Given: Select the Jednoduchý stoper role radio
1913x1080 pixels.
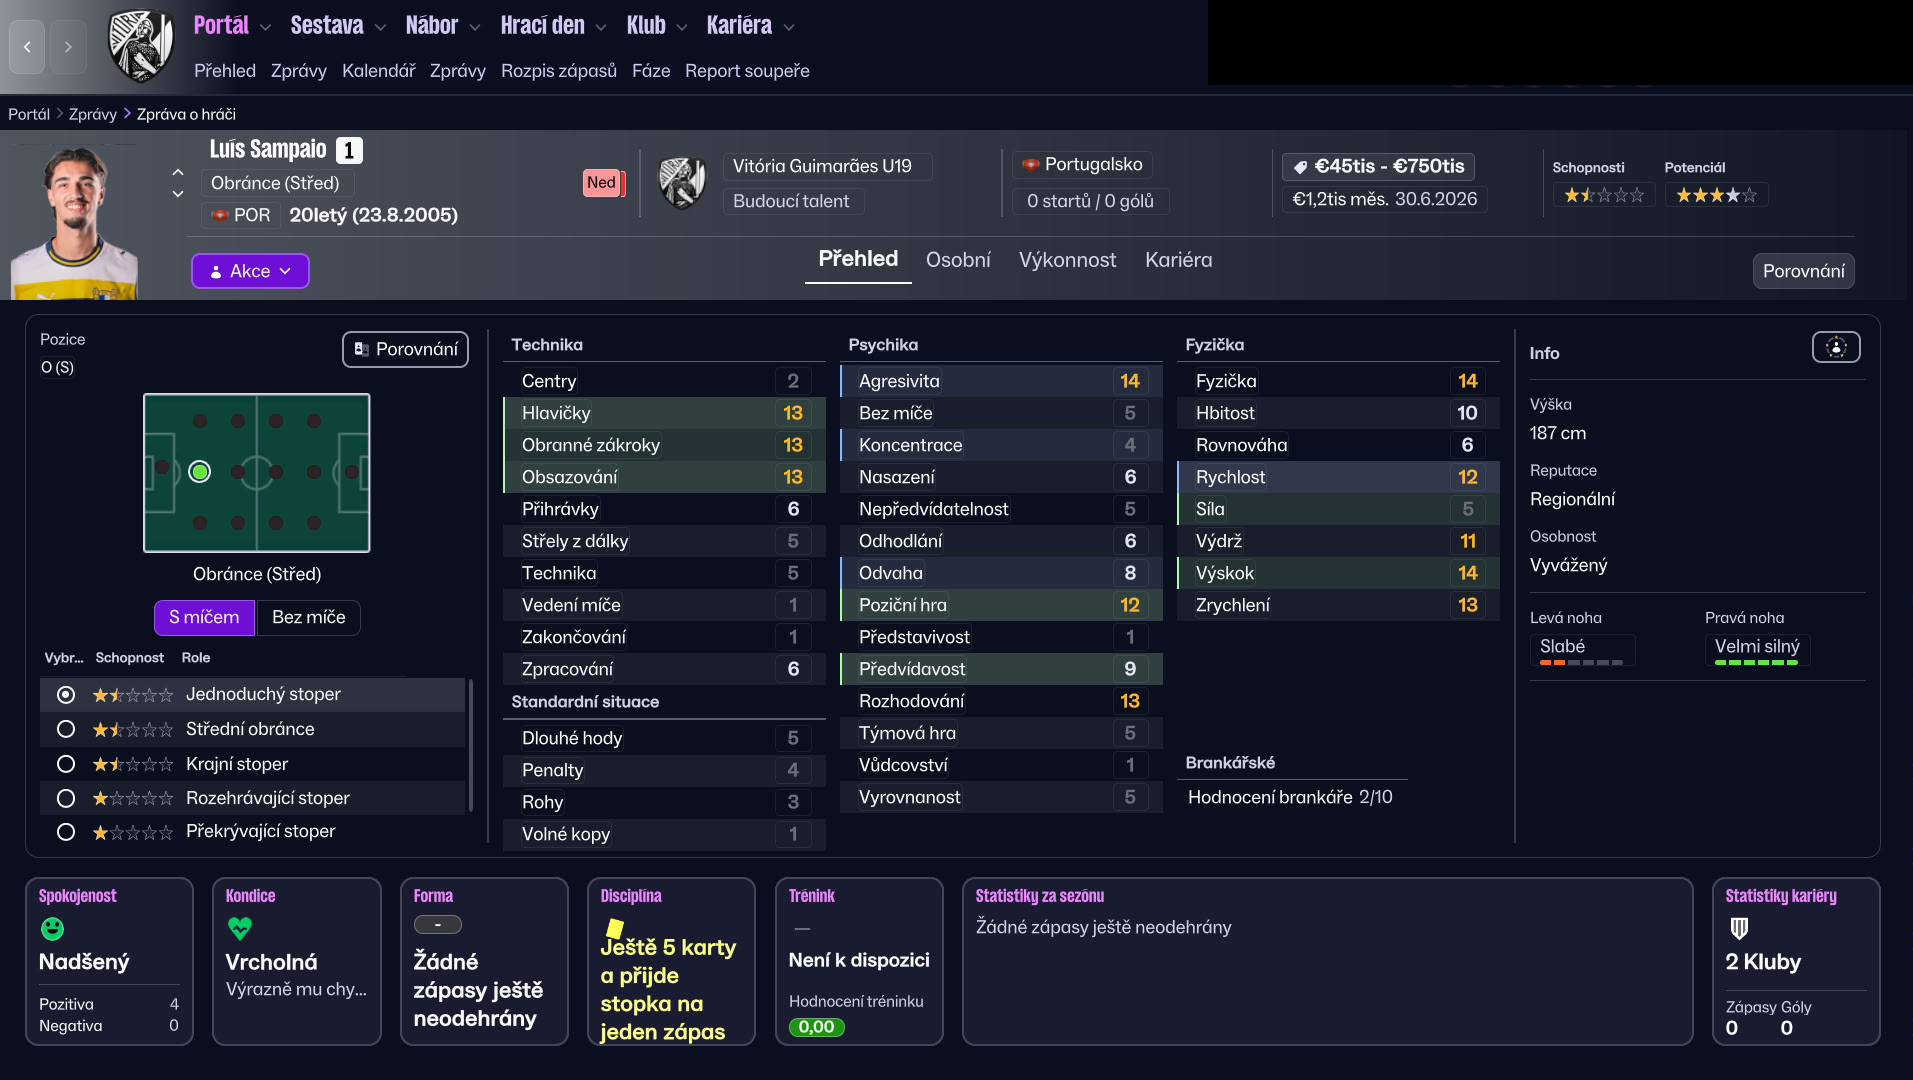Looking at the screenshot, I should (66, 694).
